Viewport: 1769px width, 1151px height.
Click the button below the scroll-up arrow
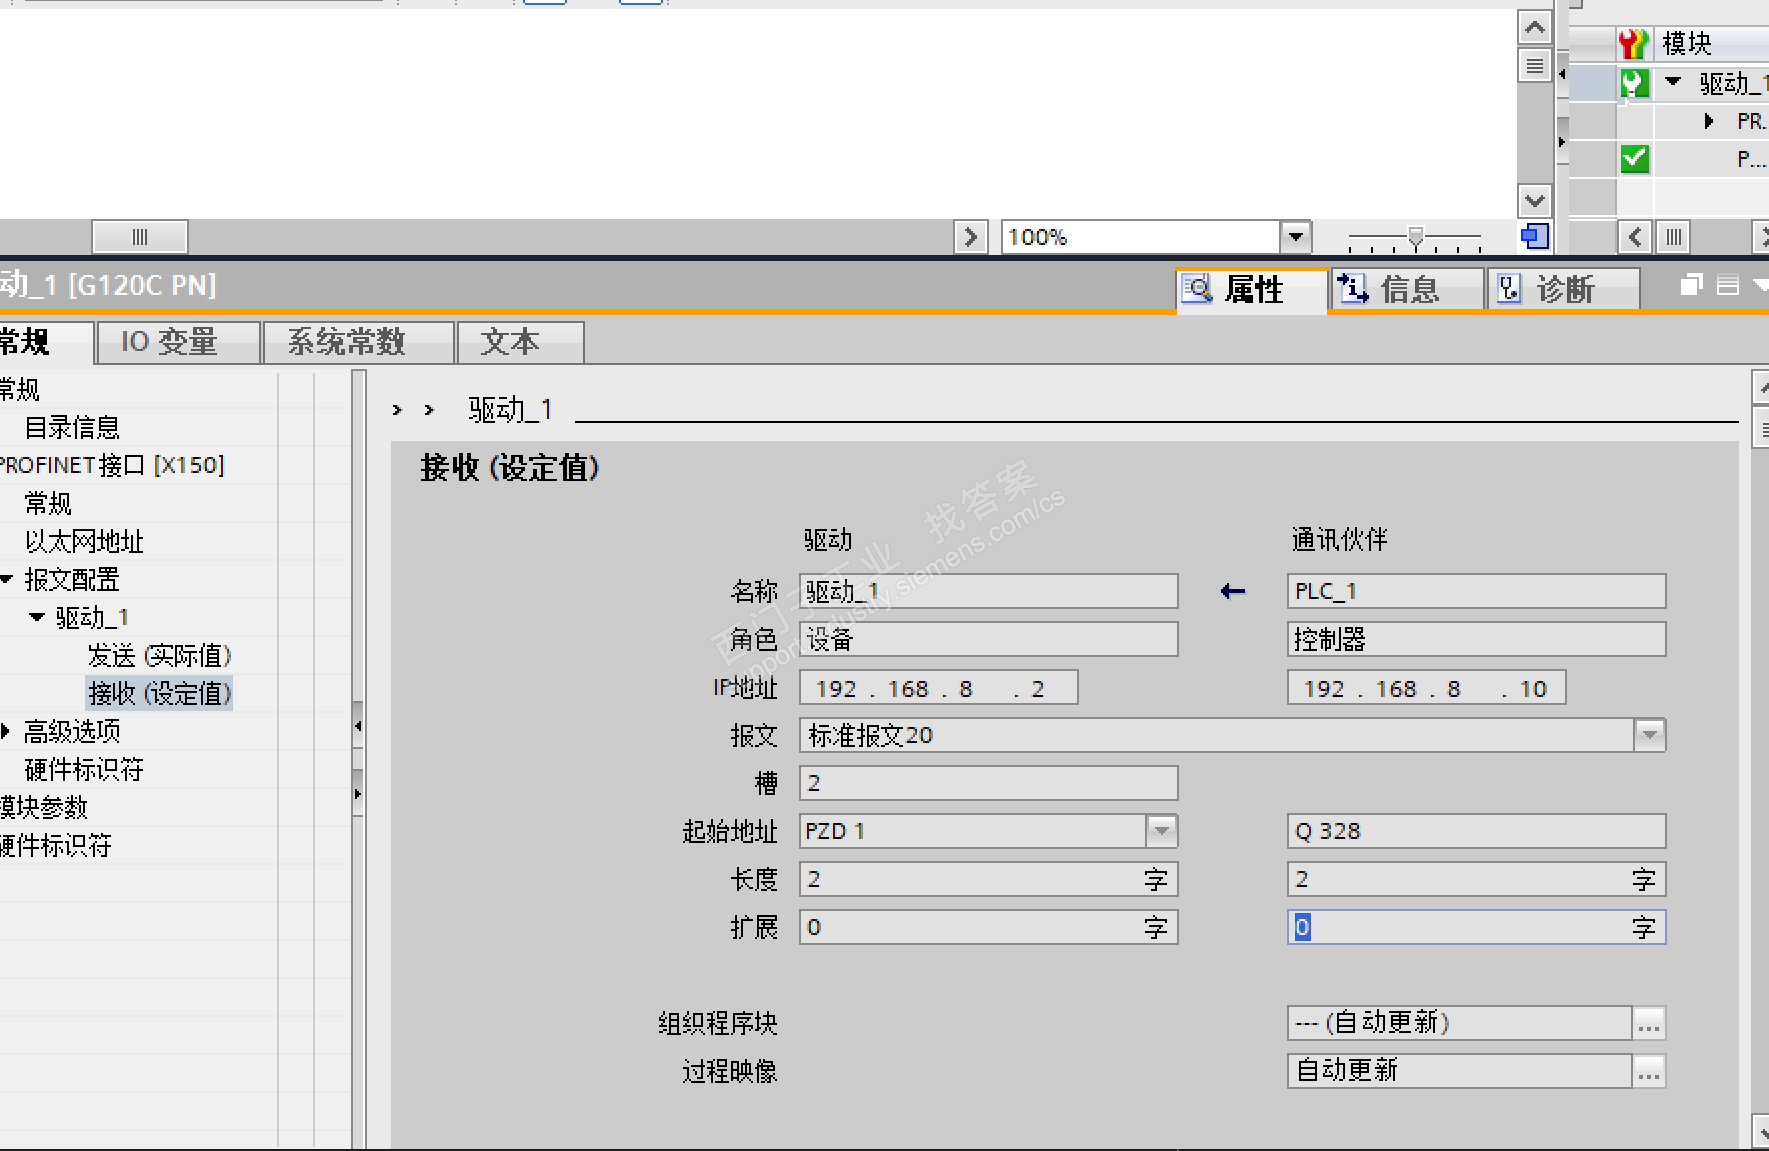click(1535, 66)
